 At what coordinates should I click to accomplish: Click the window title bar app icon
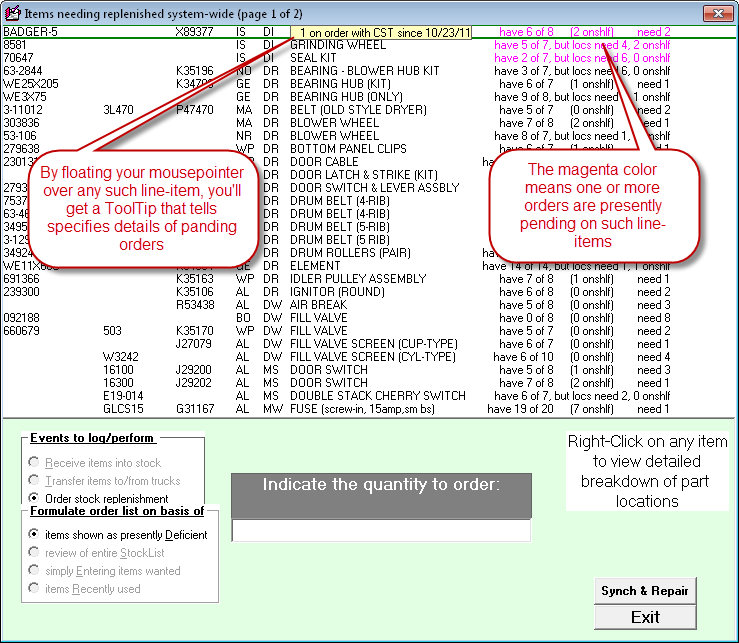point(13,13)
